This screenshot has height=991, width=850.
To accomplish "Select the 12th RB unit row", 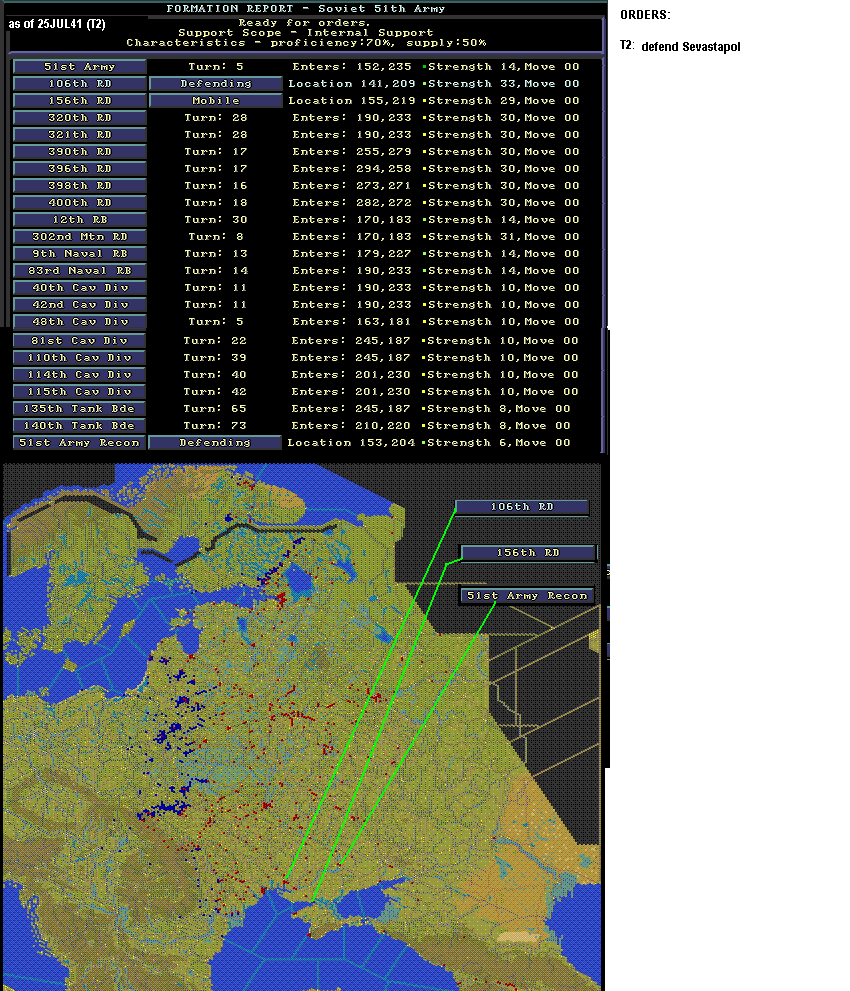I will [80, 219].
